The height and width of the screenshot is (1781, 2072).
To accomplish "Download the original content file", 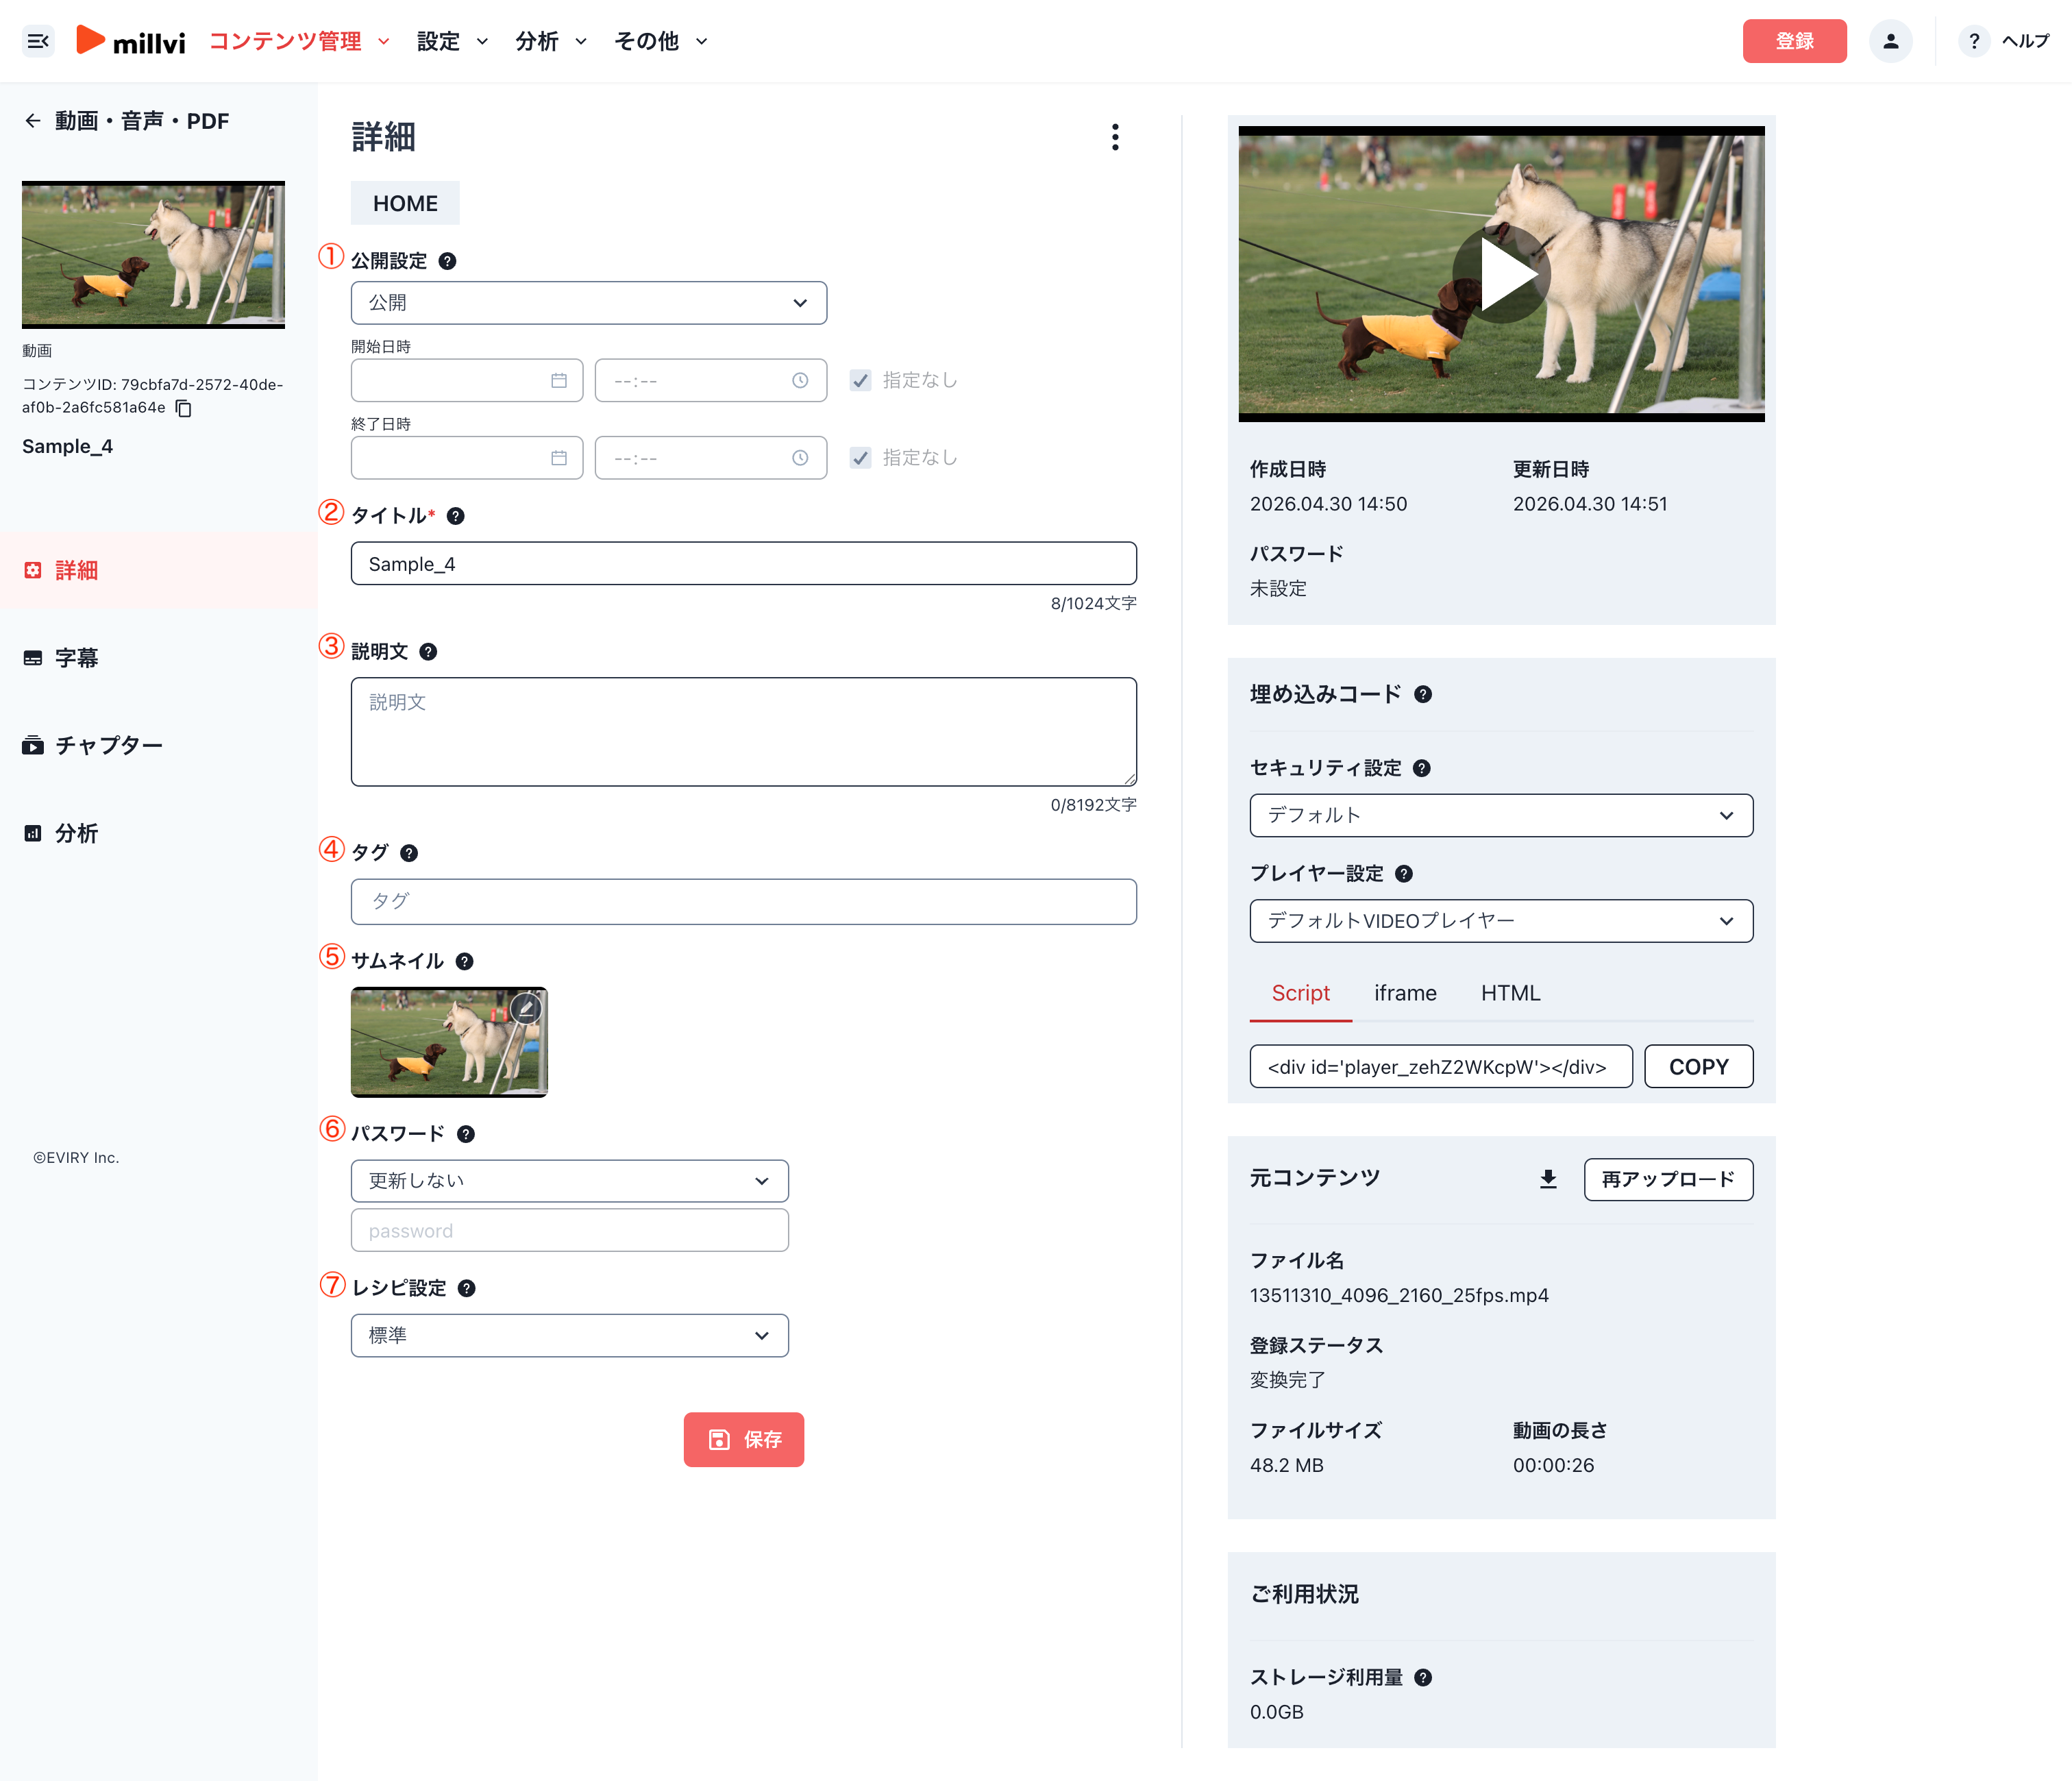I will click(1548, 1179).
